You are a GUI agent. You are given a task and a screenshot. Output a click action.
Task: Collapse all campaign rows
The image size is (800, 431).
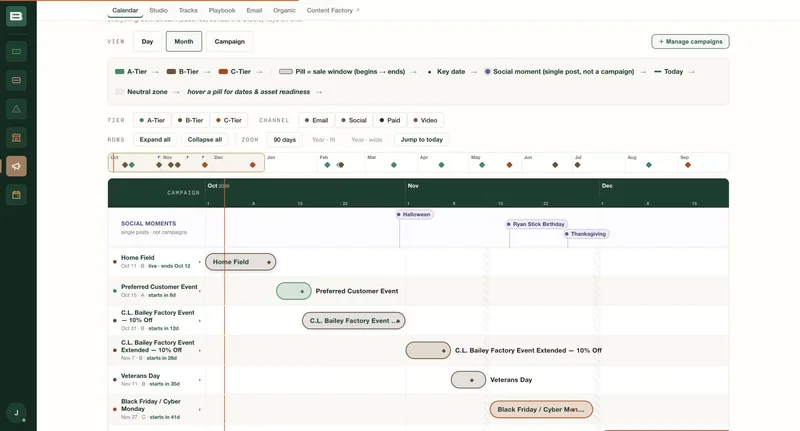click(x=205, y=140)
